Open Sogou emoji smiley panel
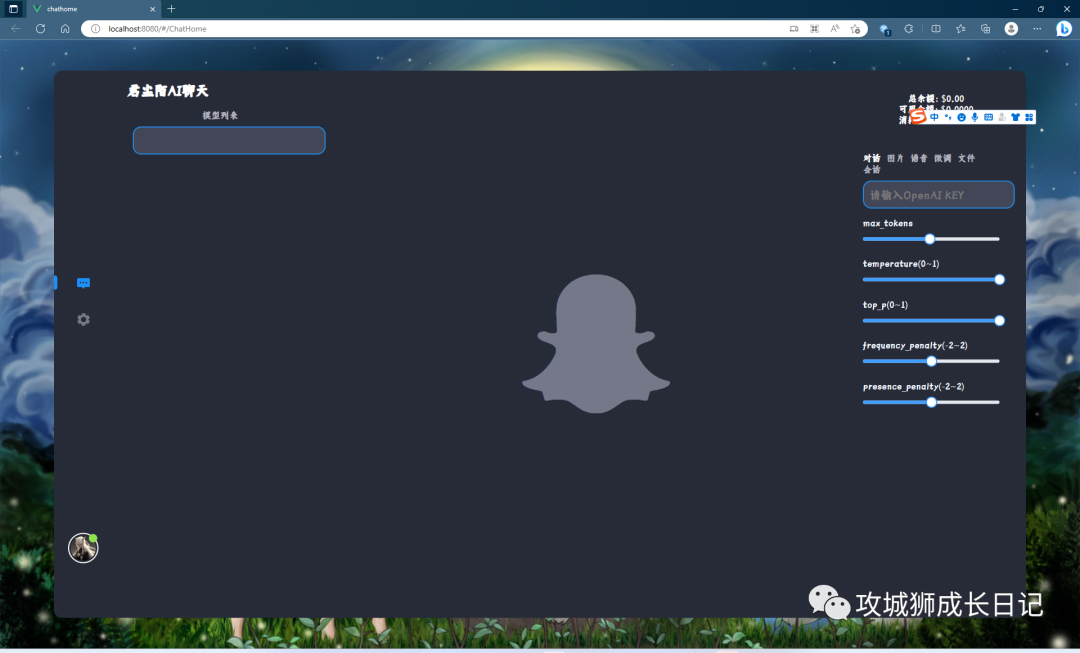 tap(962, 117)
